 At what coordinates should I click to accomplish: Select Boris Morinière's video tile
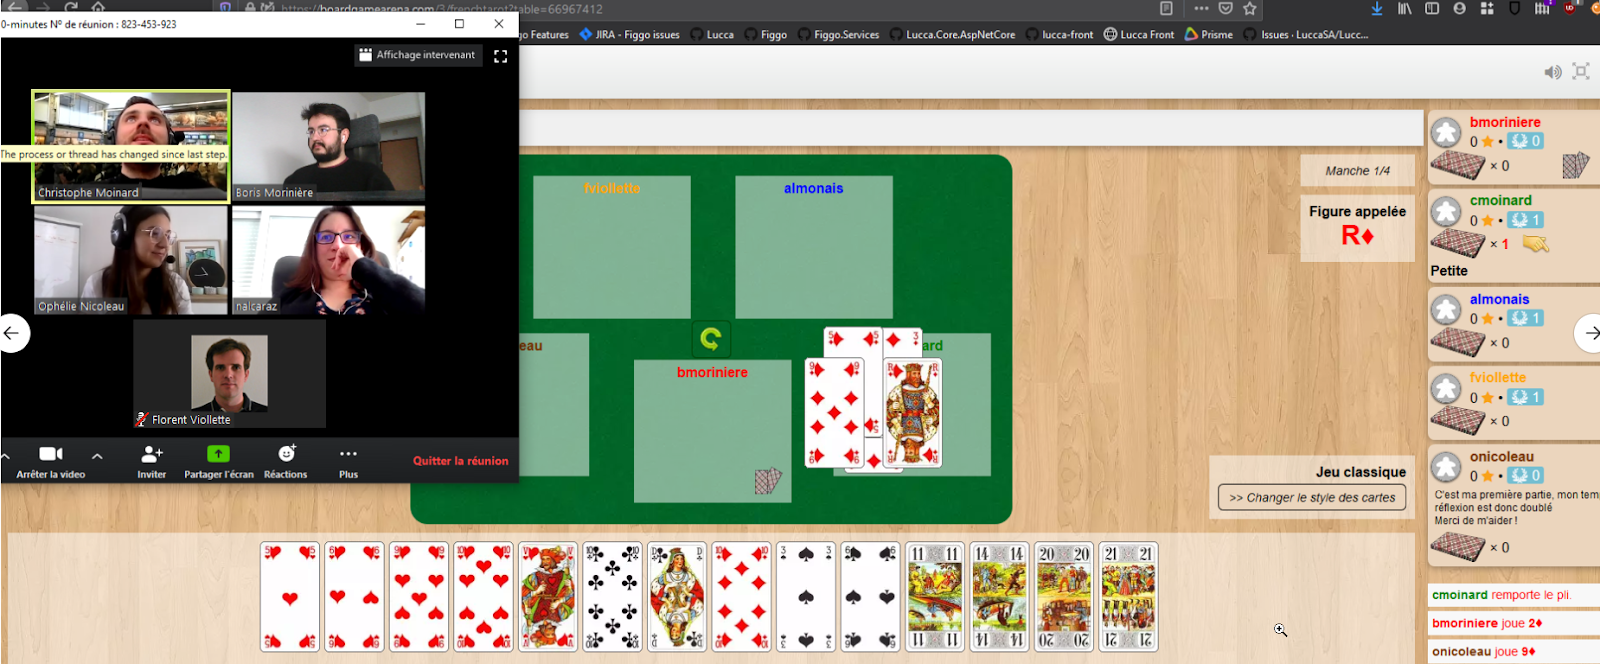point(328,146)
